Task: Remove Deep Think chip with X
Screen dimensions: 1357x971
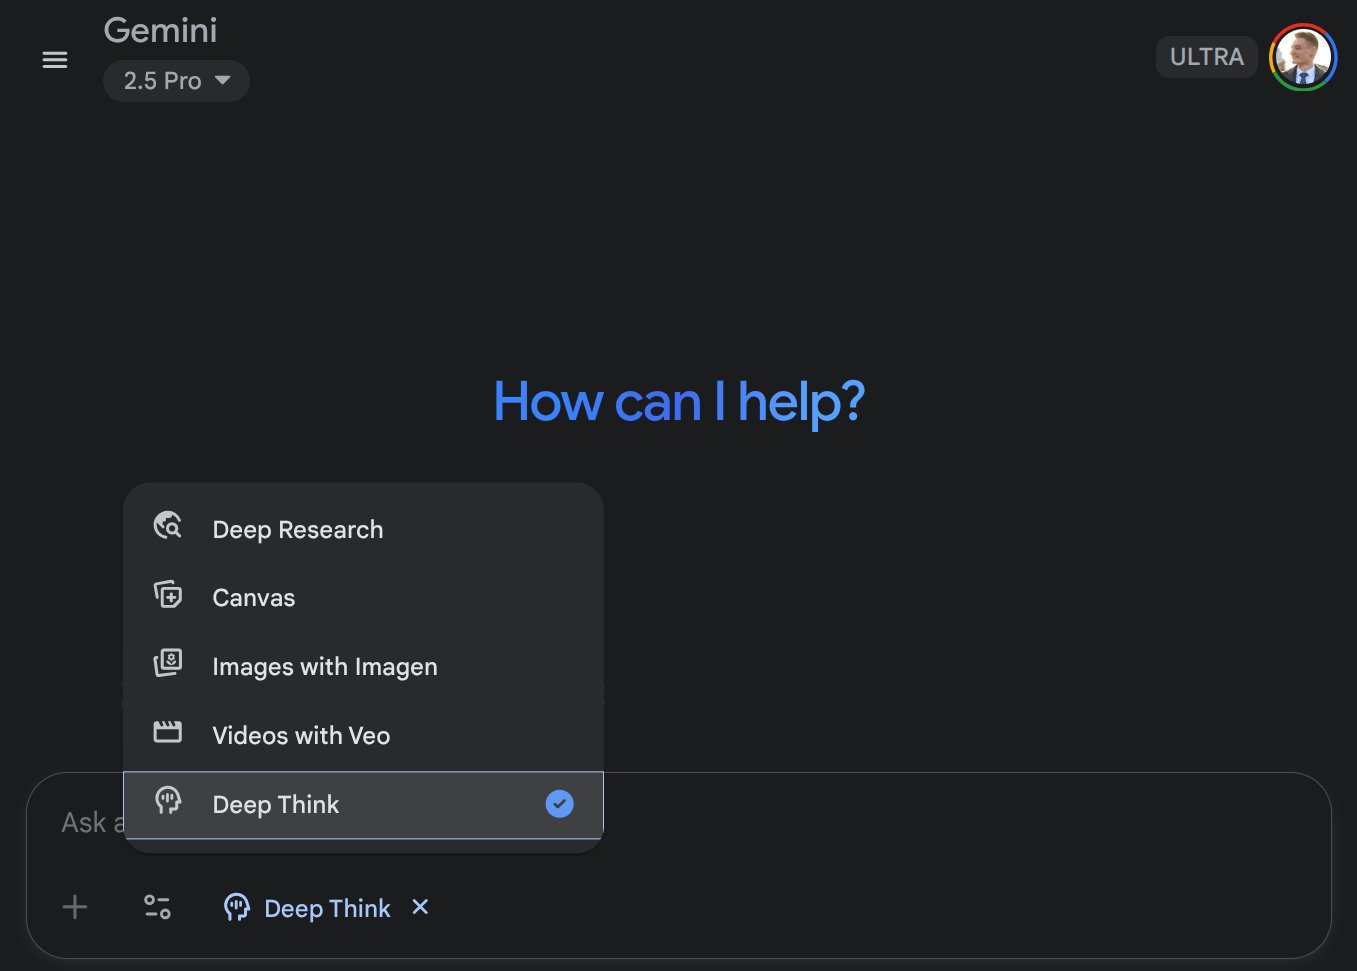Action: [421, 906]
